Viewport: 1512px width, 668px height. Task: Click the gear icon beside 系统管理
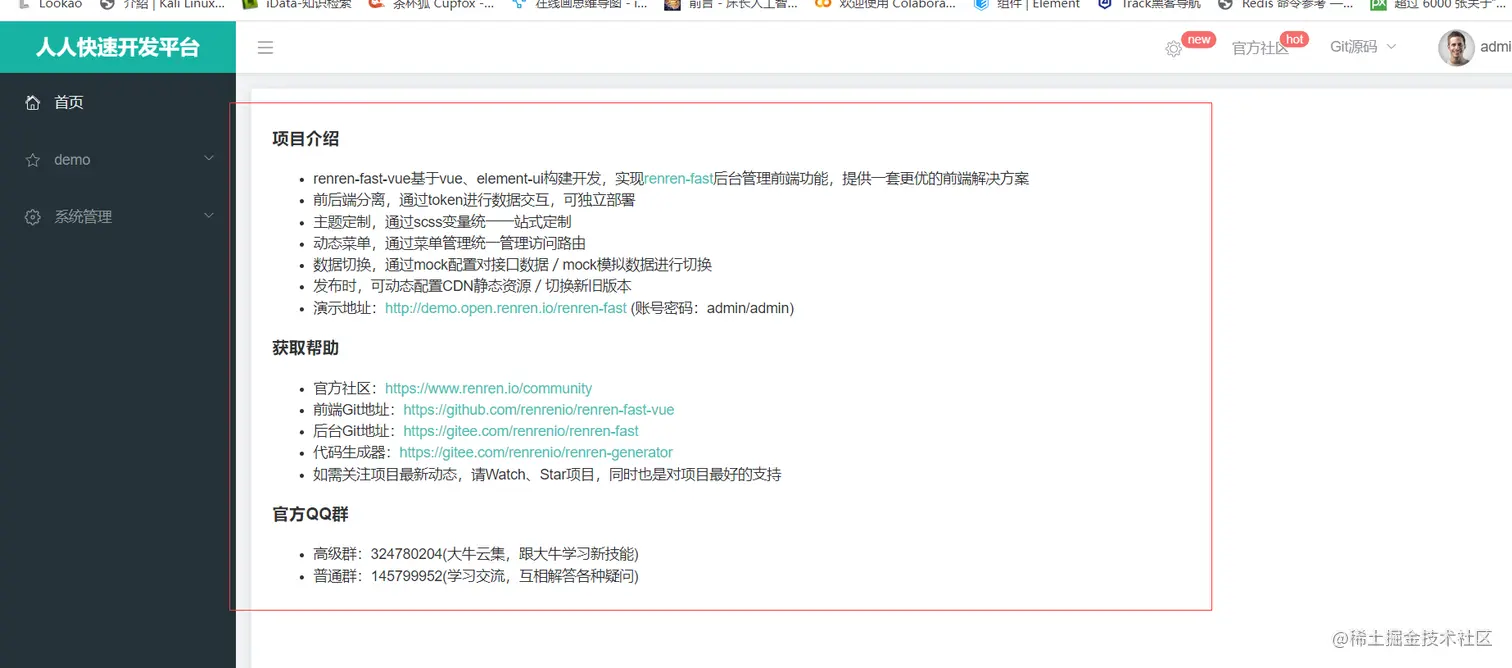point(33,217)
